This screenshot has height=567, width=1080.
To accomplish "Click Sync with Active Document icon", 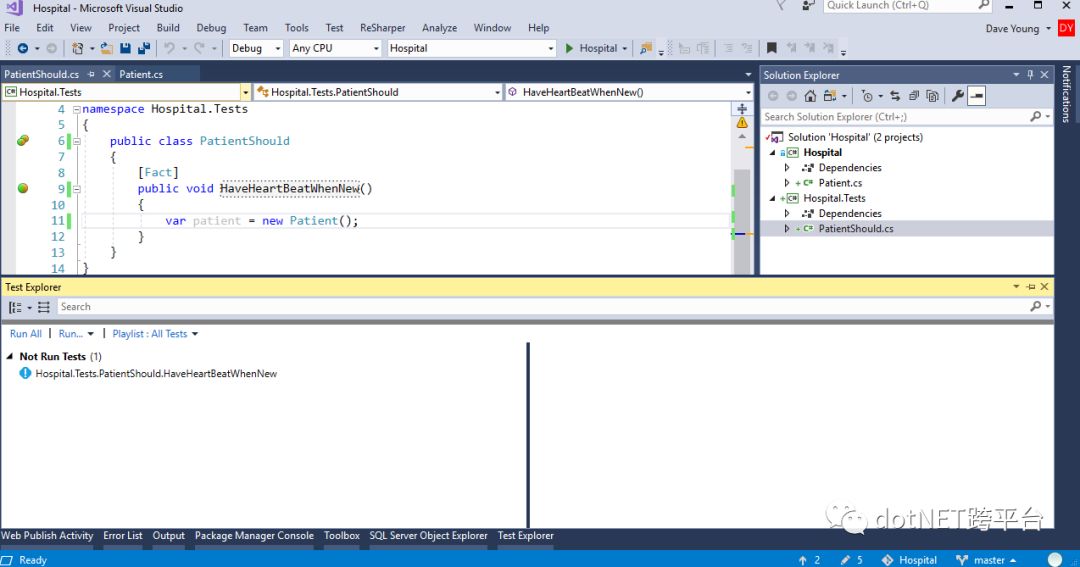I will pos(895,96).
